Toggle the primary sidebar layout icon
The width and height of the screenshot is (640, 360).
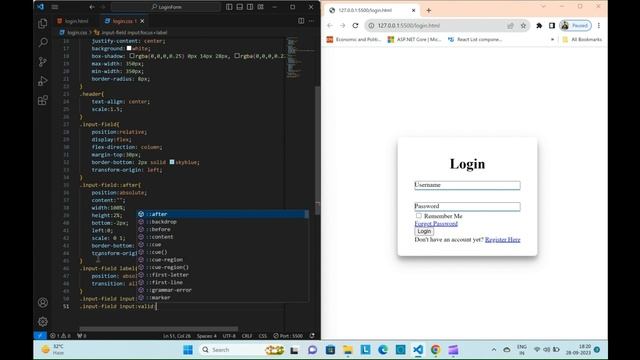[x=229, y=7]
